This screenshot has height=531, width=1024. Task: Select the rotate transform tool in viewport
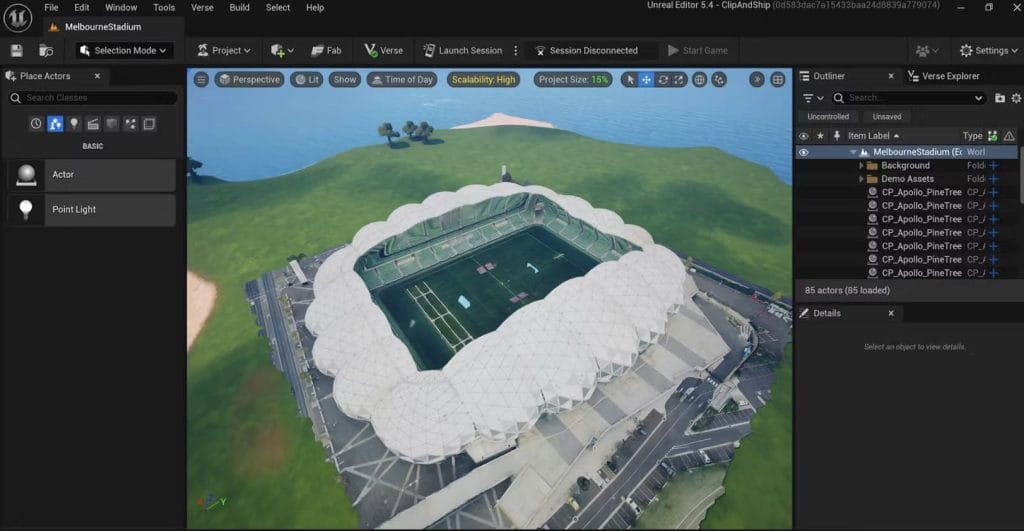tap(663, 79)
